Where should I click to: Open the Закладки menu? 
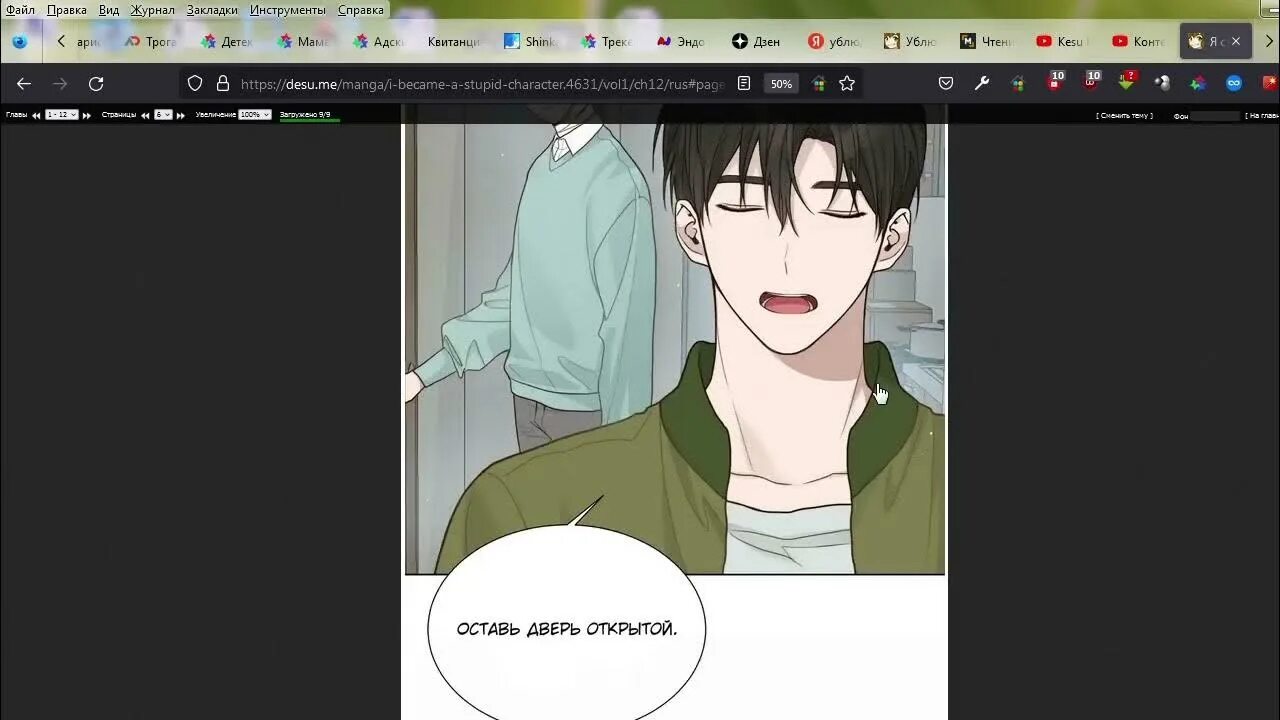tap(212, 10)
